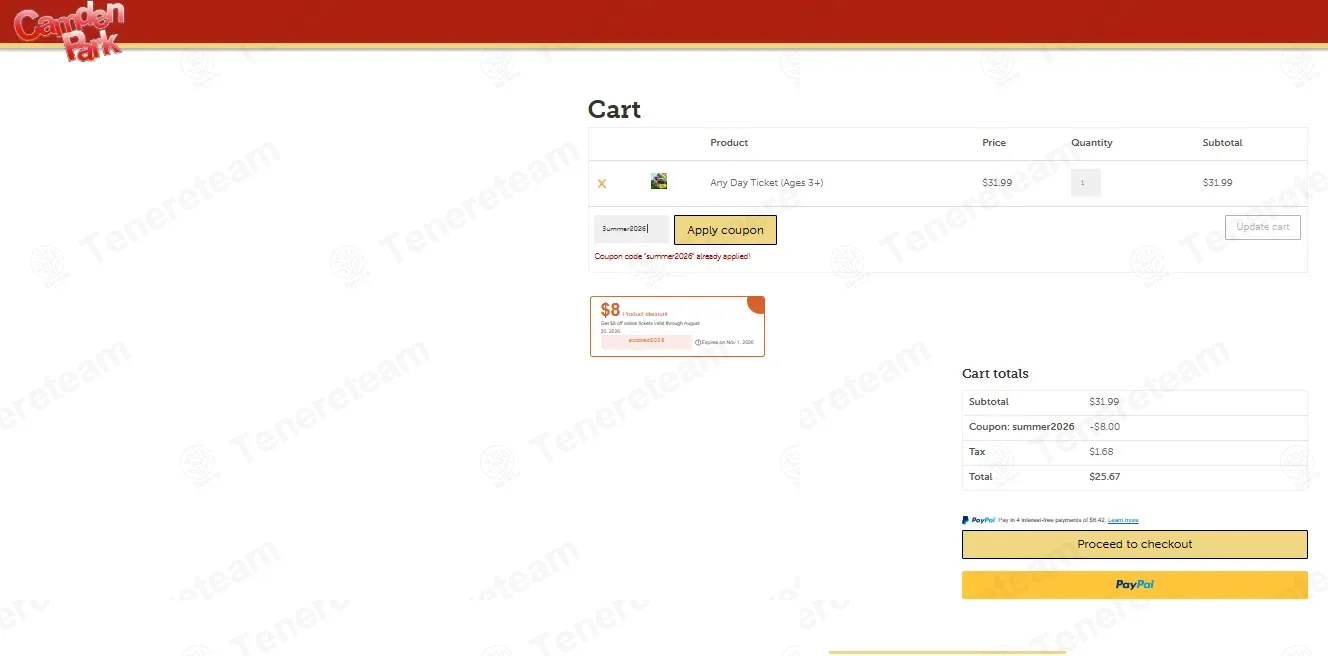Click the Cart page heading
Image resolution: width=1328 pixels, height=656 pixels.
tap(614, 110)
